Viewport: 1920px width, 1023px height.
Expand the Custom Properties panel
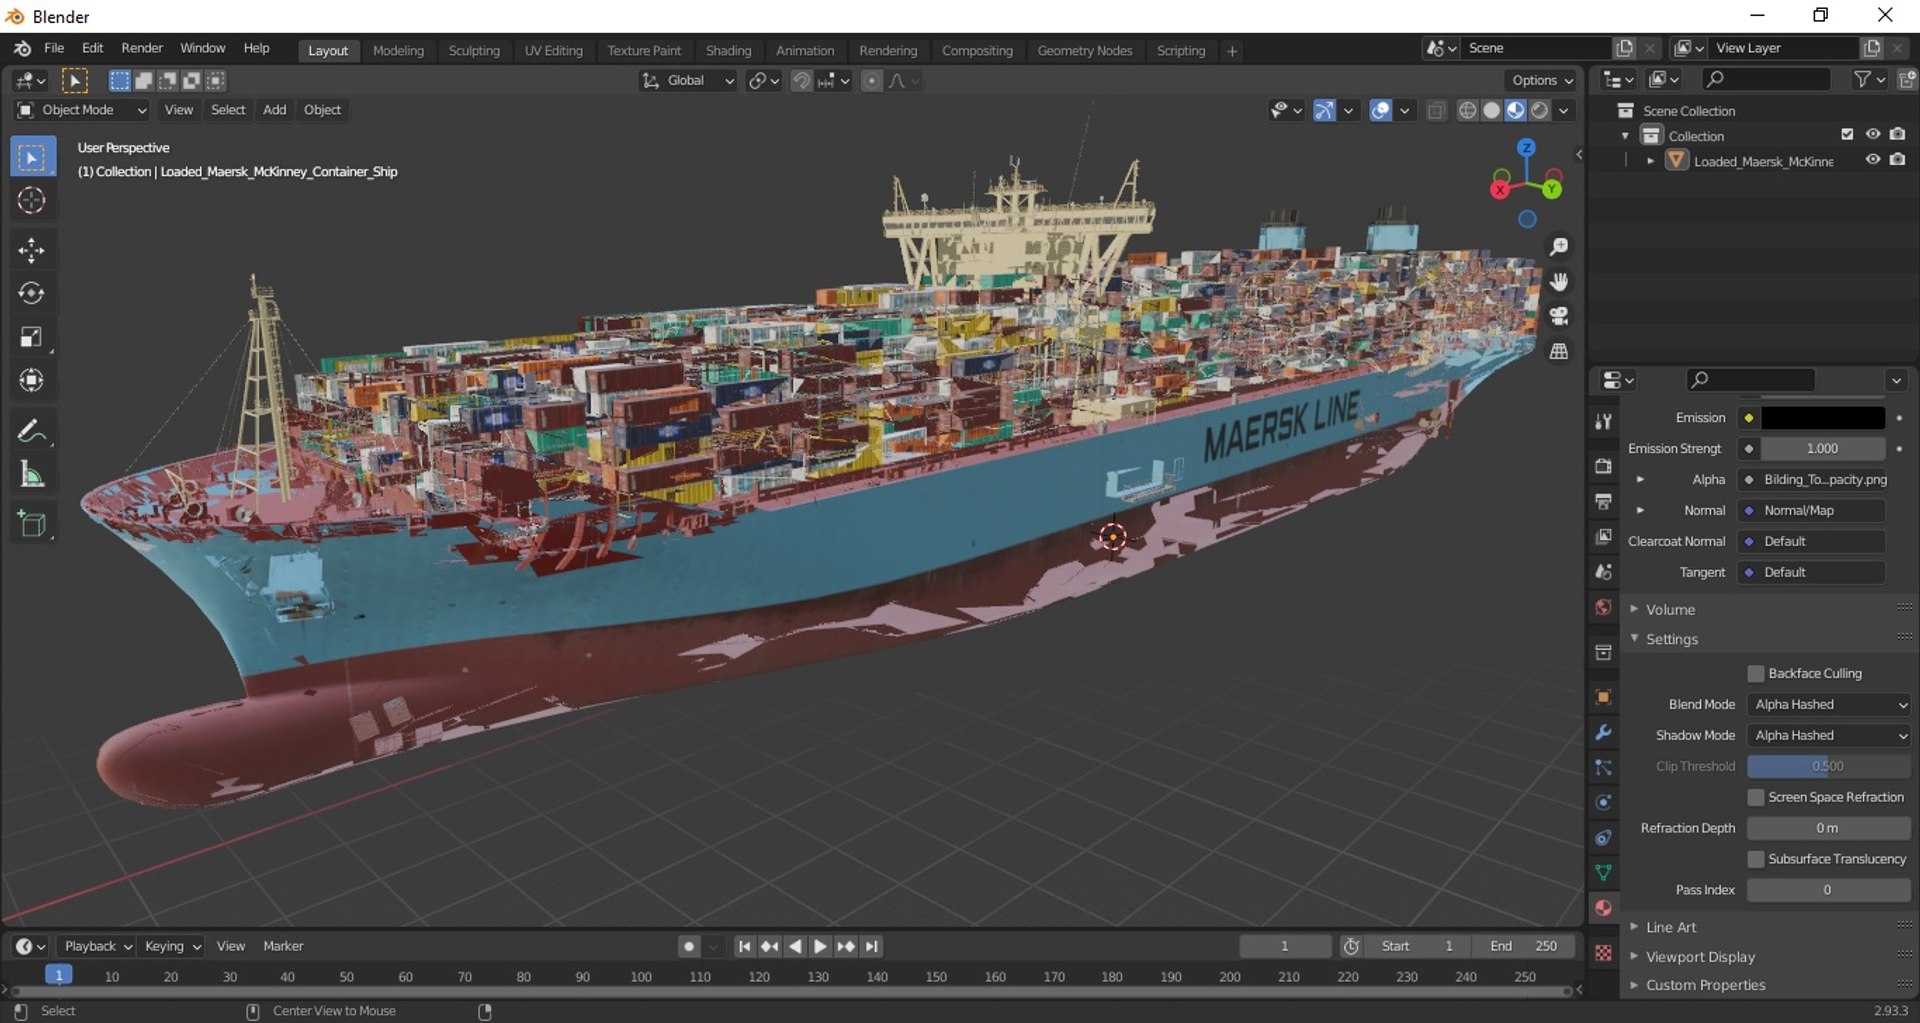(1705, 985)
